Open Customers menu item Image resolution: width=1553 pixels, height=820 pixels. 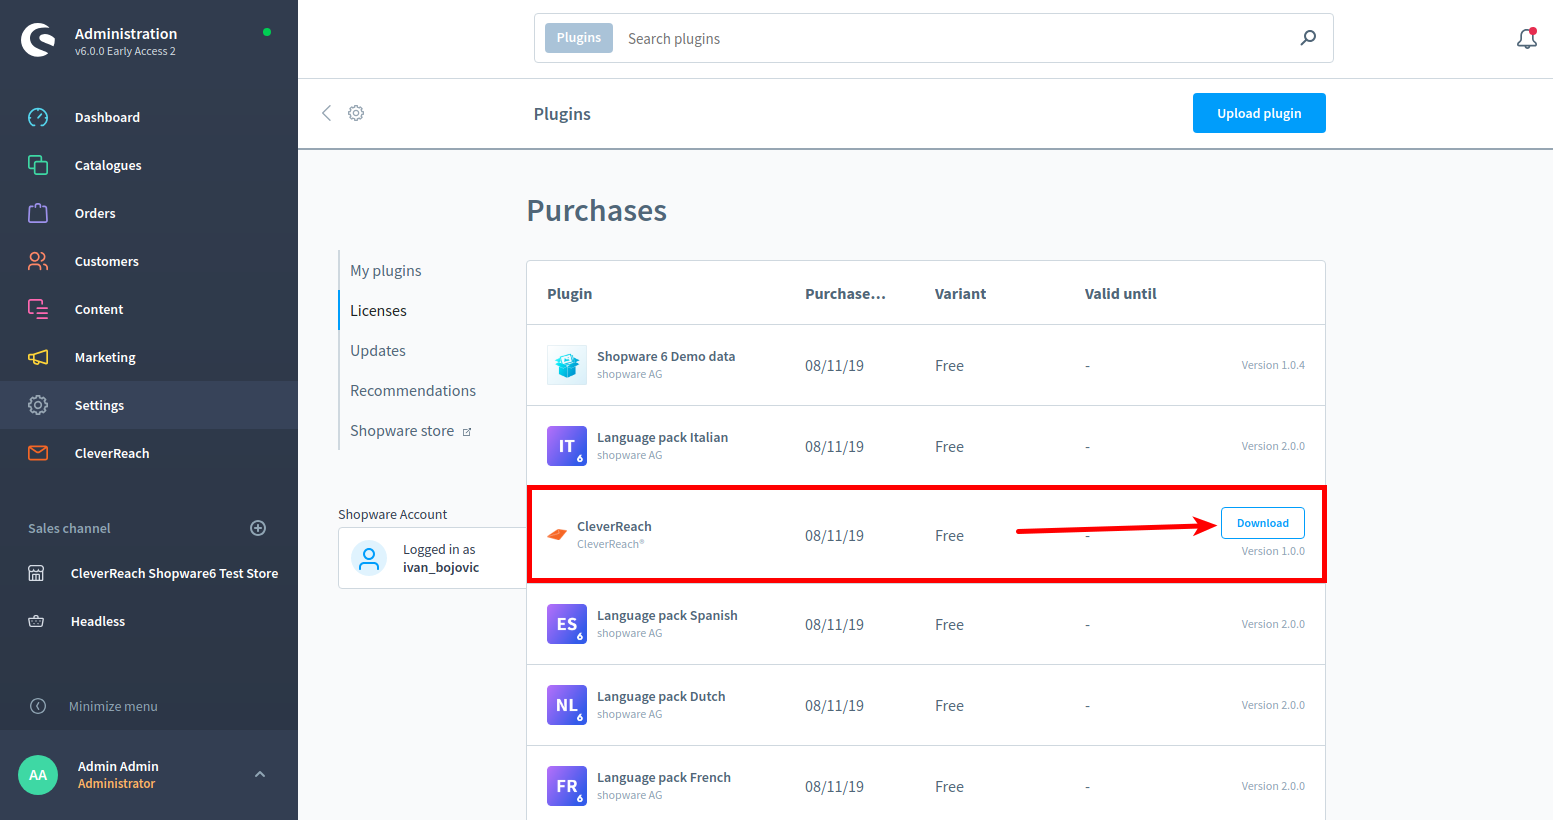(107, 261)
